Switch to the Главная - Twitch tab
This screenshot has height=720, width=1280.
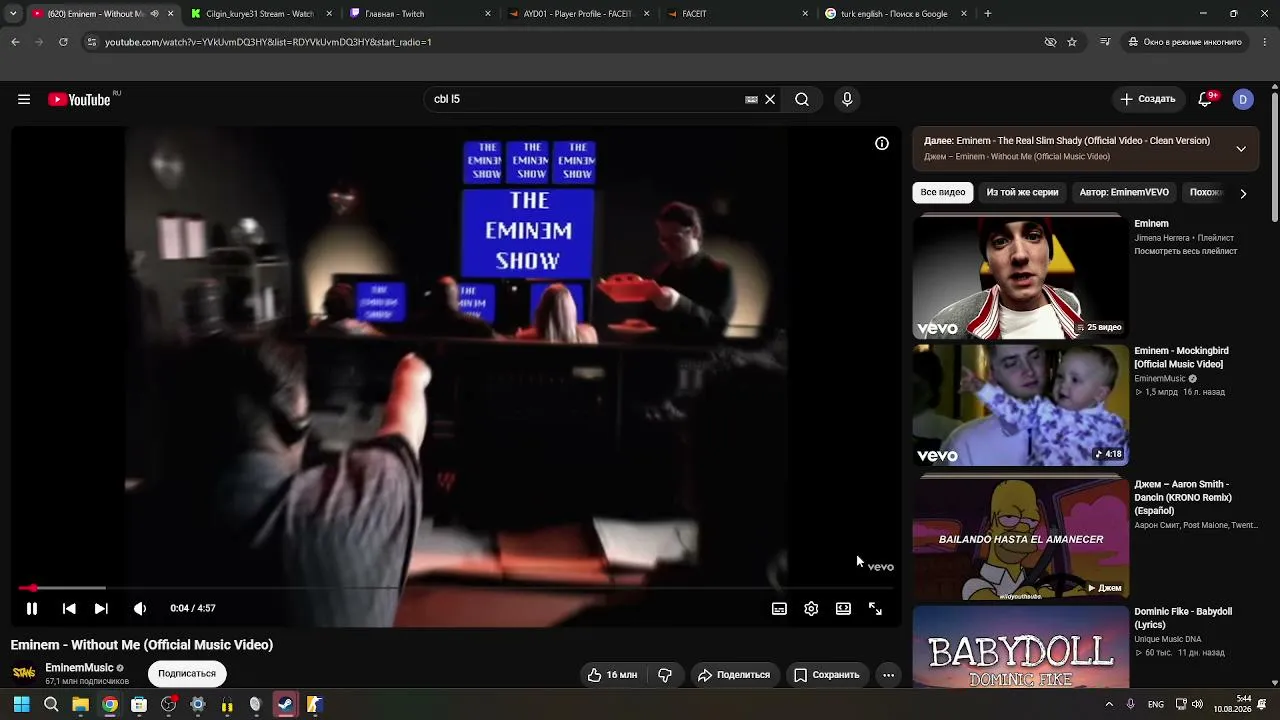coord(420,14)
